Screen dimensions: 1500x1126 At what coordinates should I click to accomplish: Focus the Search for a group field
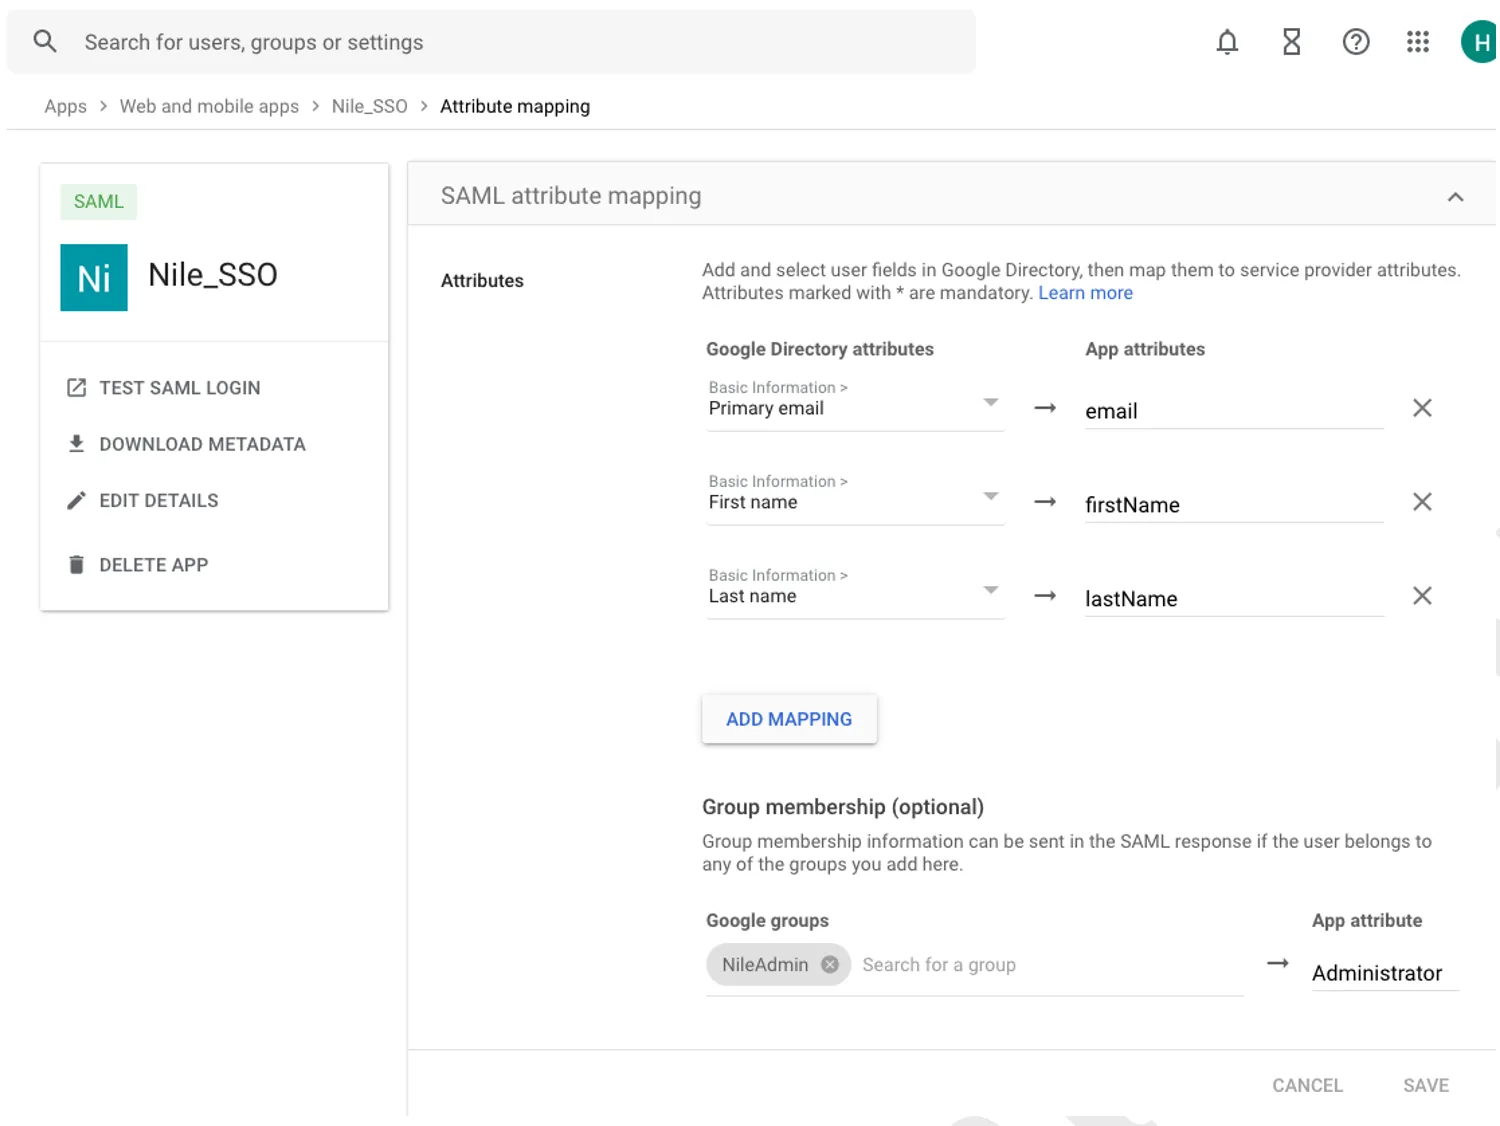(1050, 965)
